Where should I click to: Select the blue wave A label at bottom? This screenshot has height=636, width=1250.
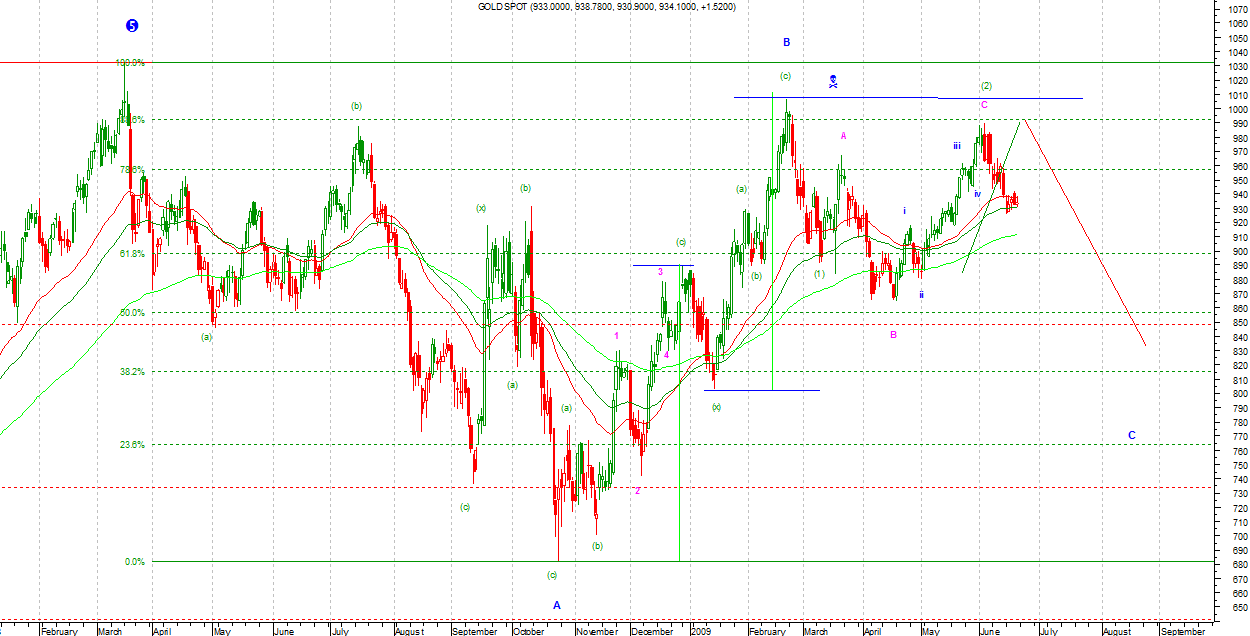[557, 605]
